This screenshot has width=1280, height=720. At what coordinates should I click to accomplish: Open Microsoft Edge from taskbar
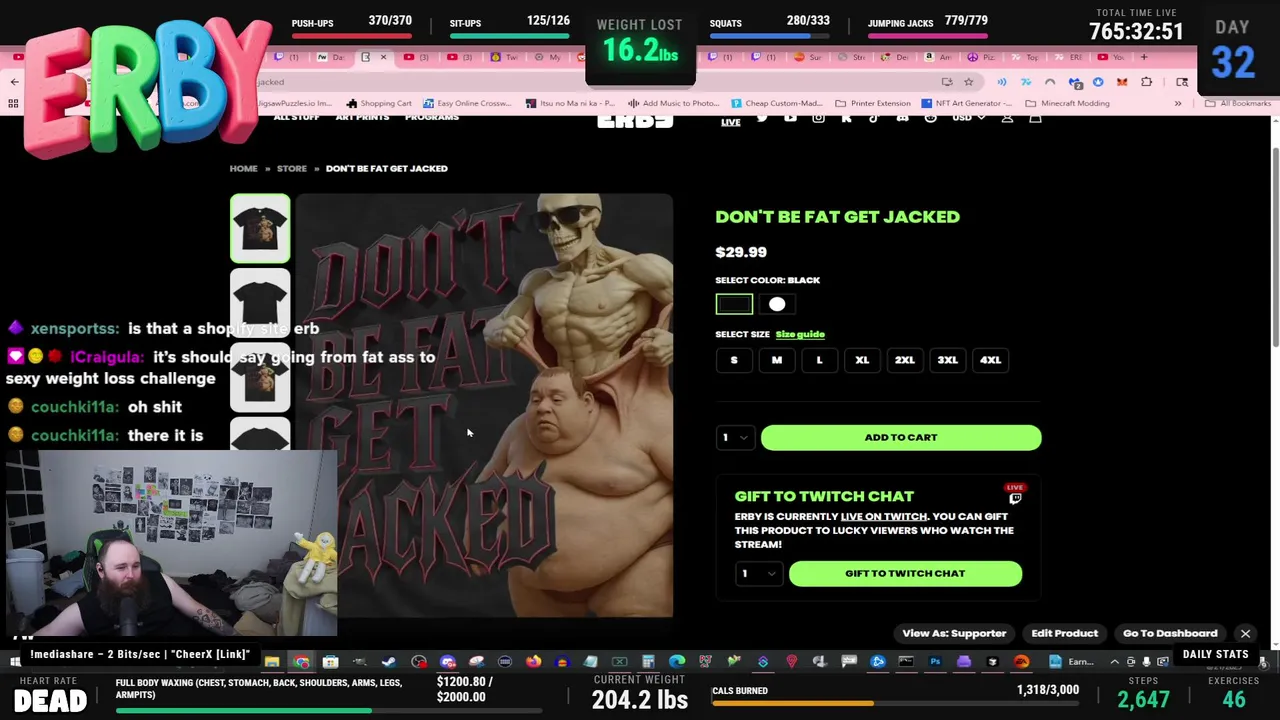point(677,661)
